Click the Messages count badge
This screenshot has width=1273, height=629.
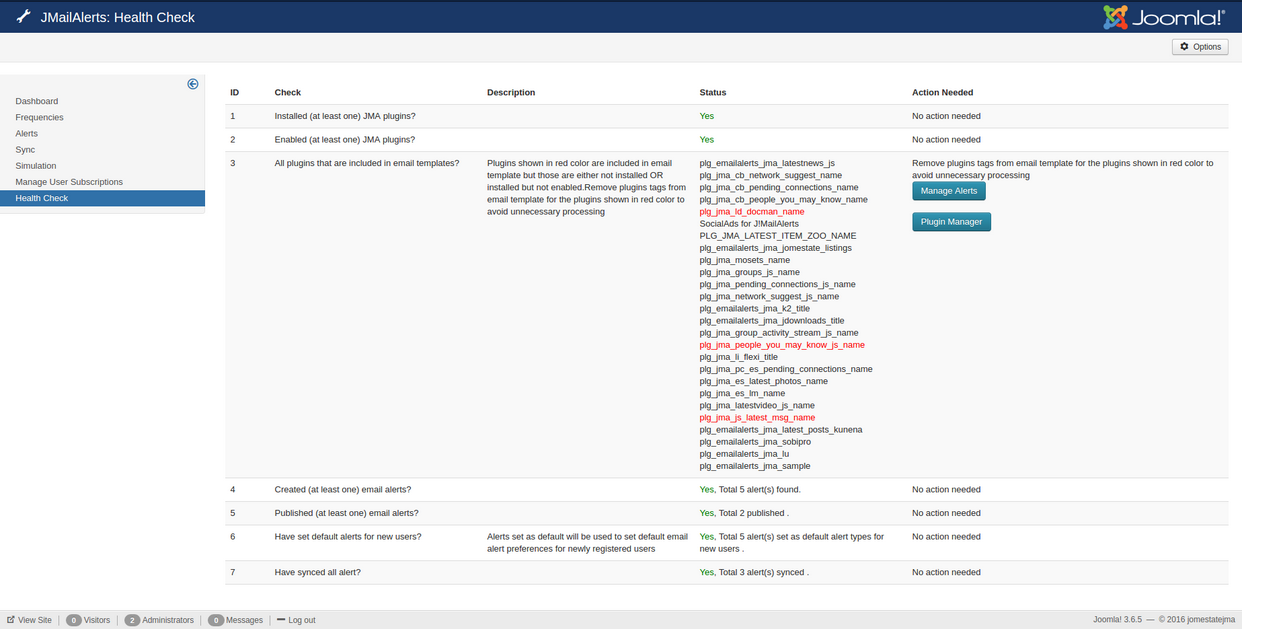[x=215, y=620]
